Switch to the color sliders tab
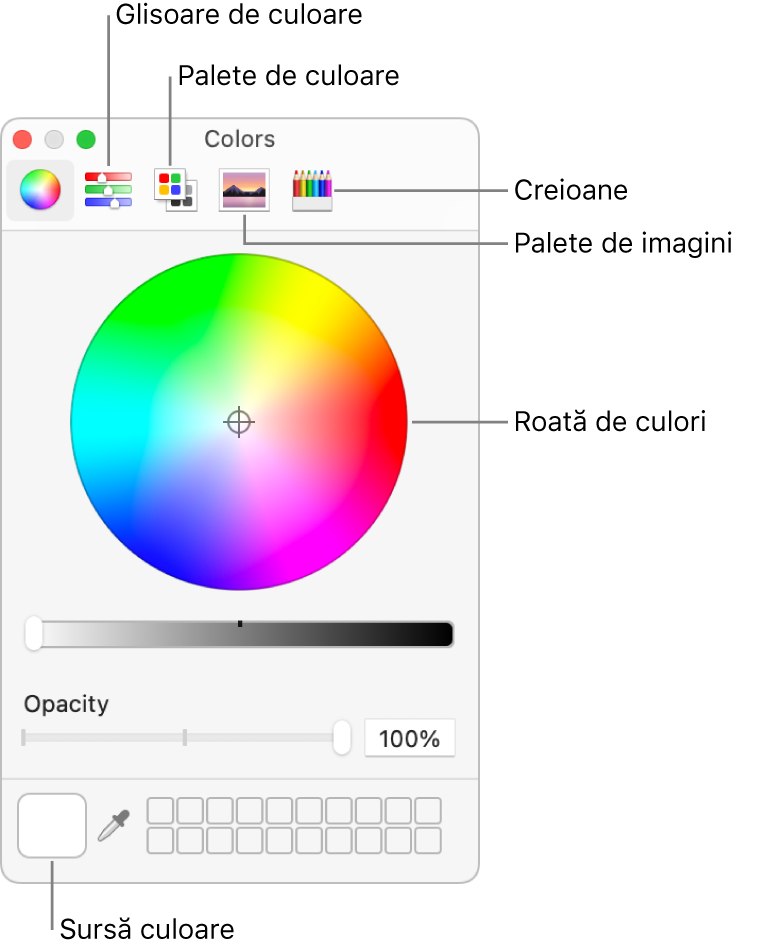The width and height of the screenshot is (766, 952). pos(108,190)
